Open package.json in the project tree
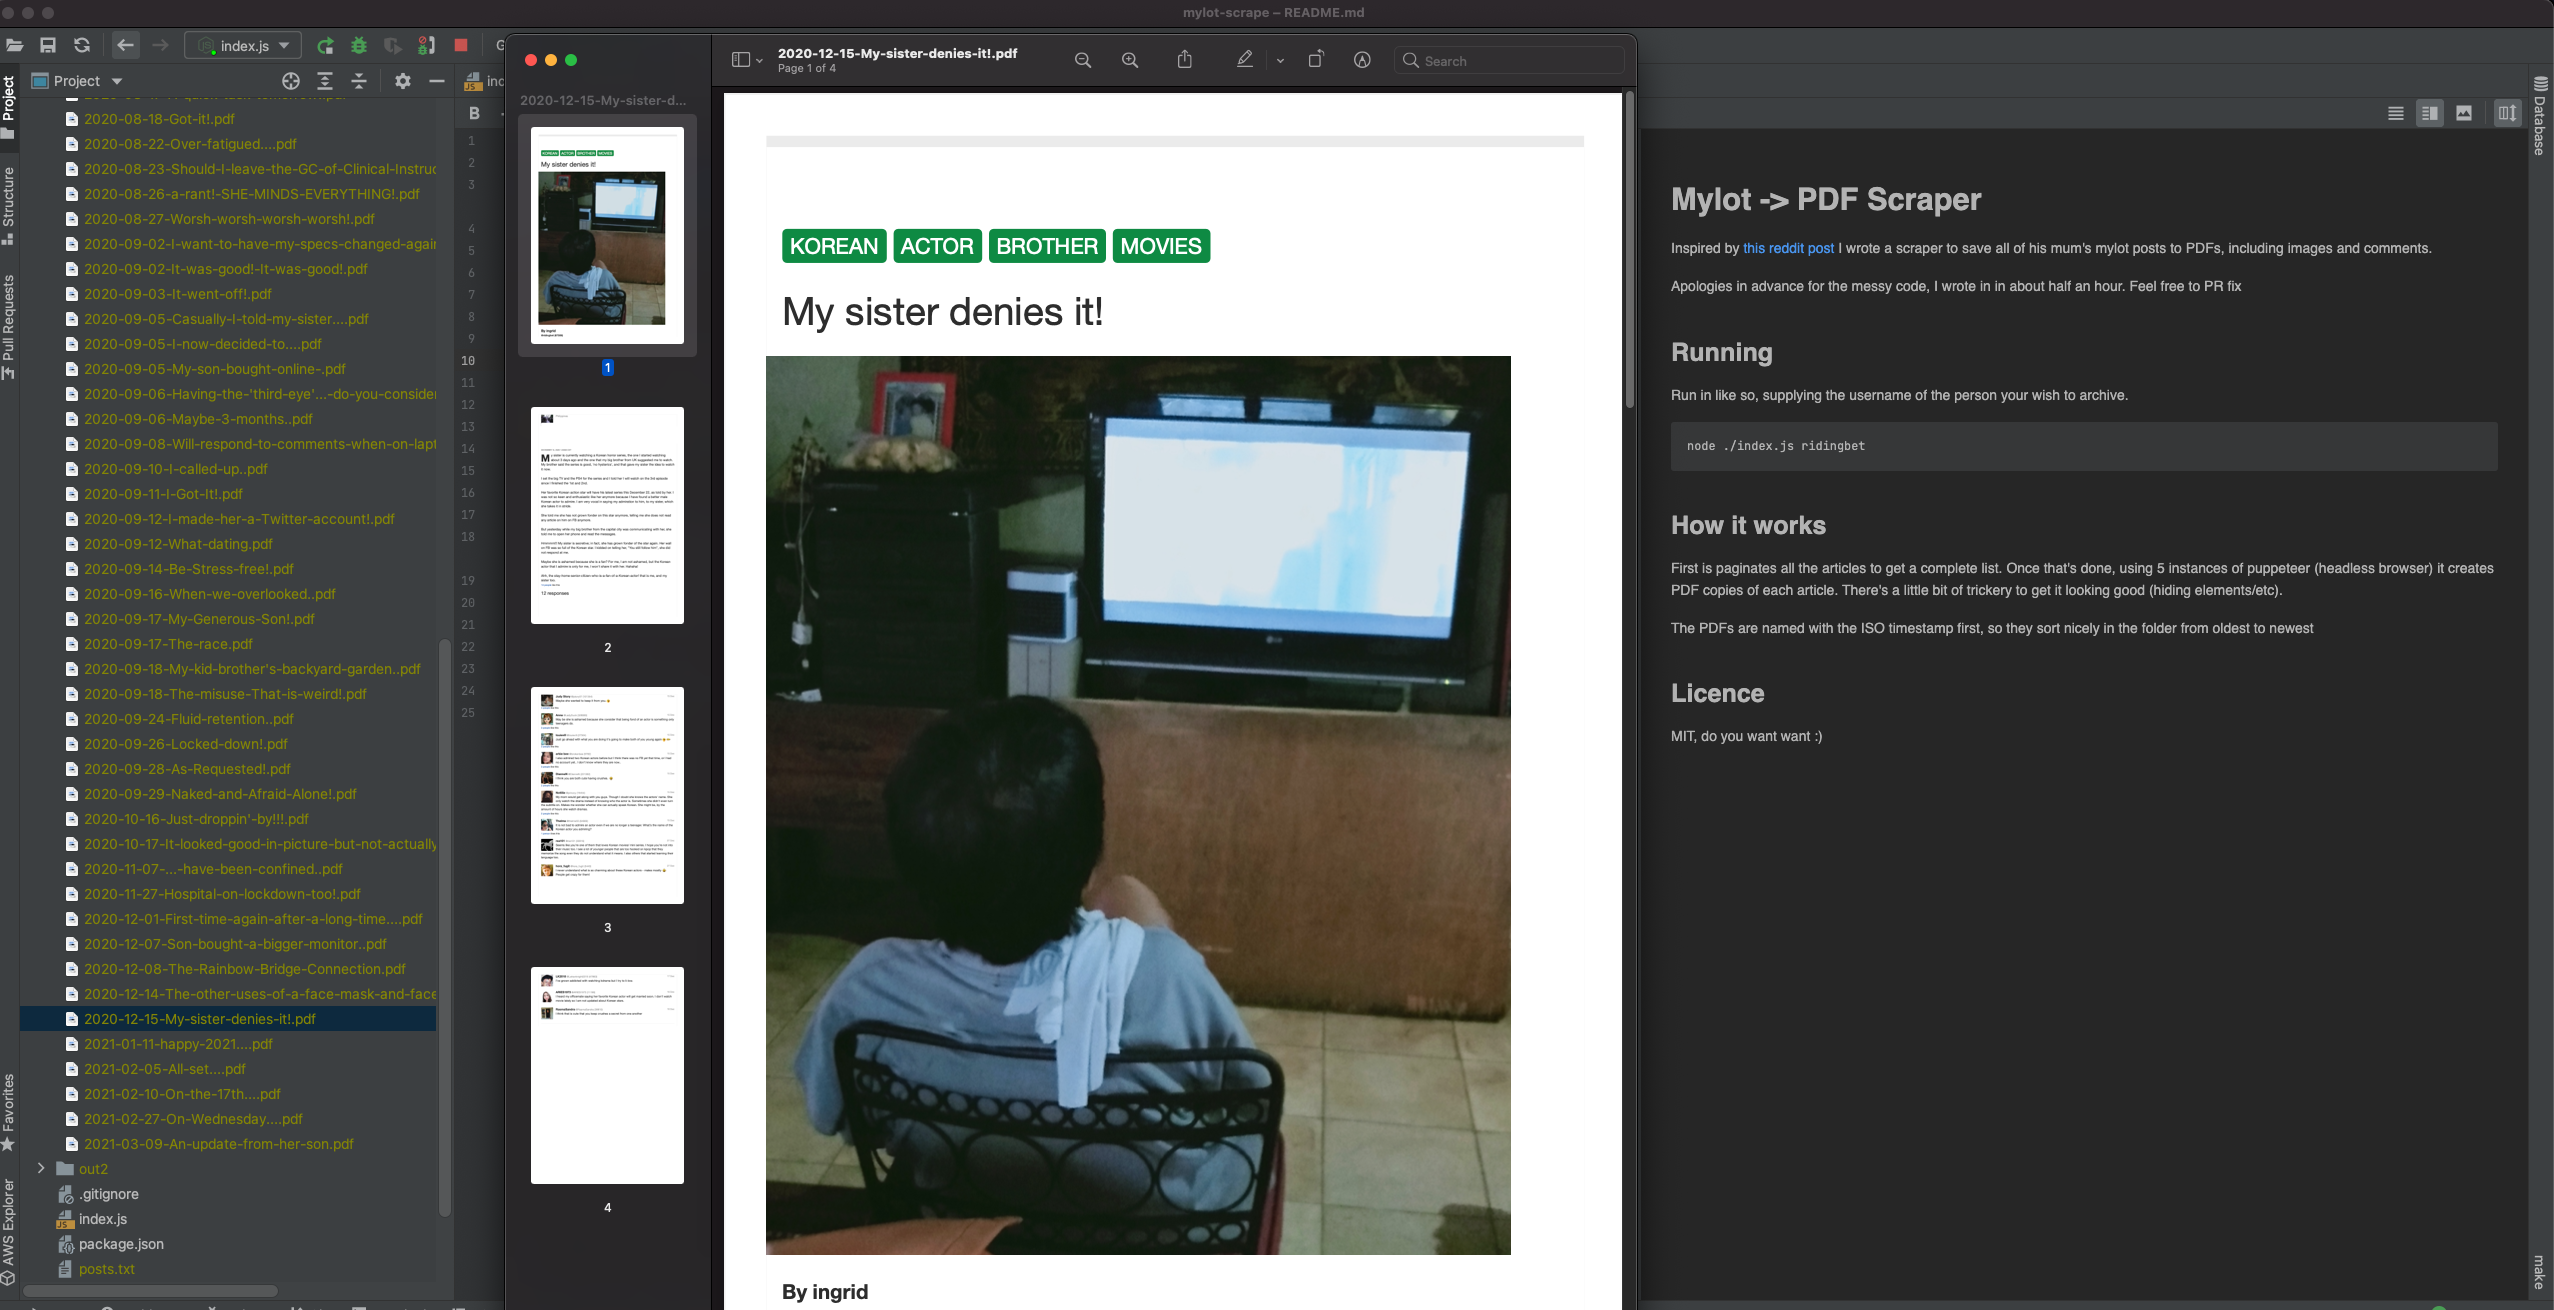This screenshot has height=1310, width=2554. [121, 1243]
